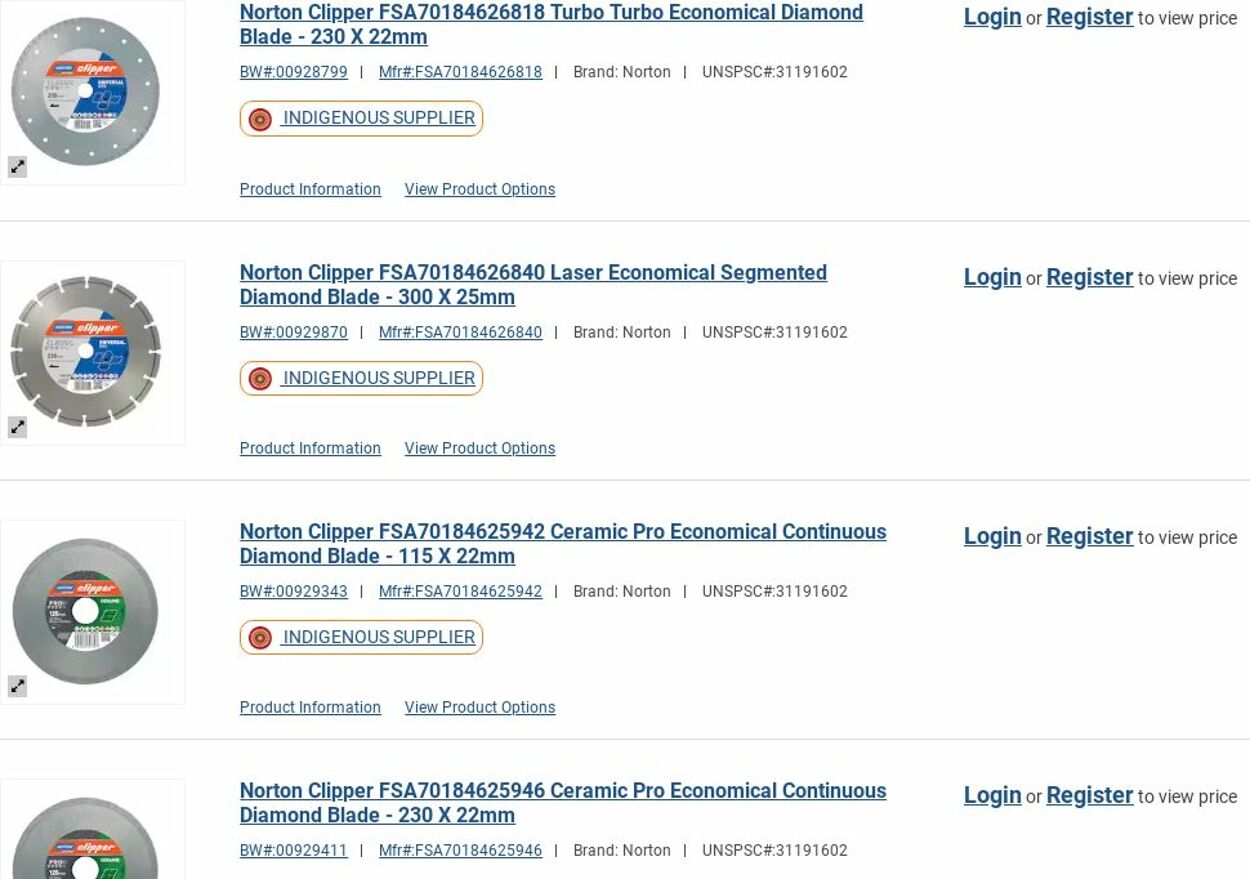
Task: Click Register beside the Laser blade price
Action: (1089, 277)
